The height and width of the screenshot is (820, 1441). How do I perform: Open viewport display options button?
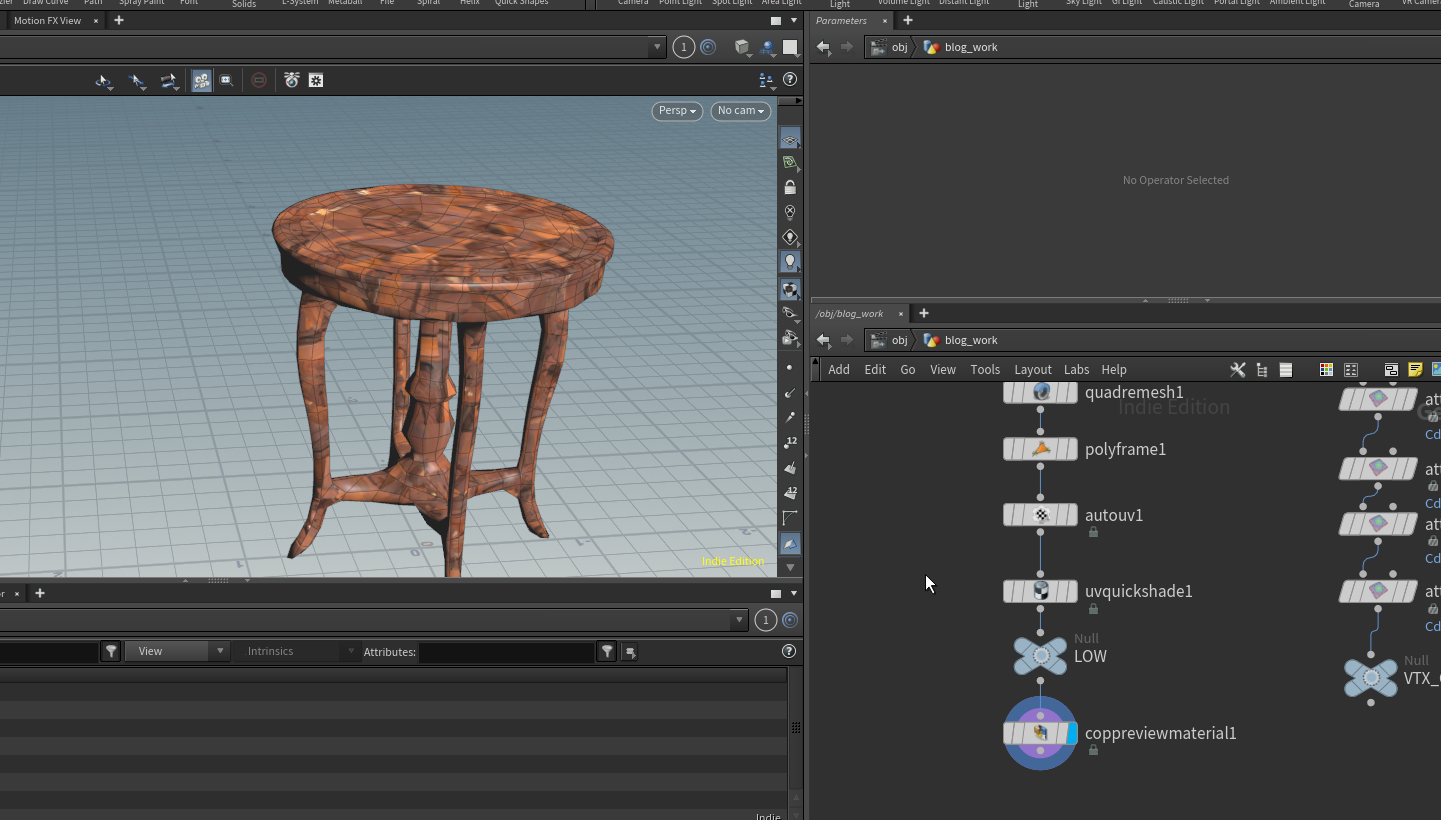766,80
